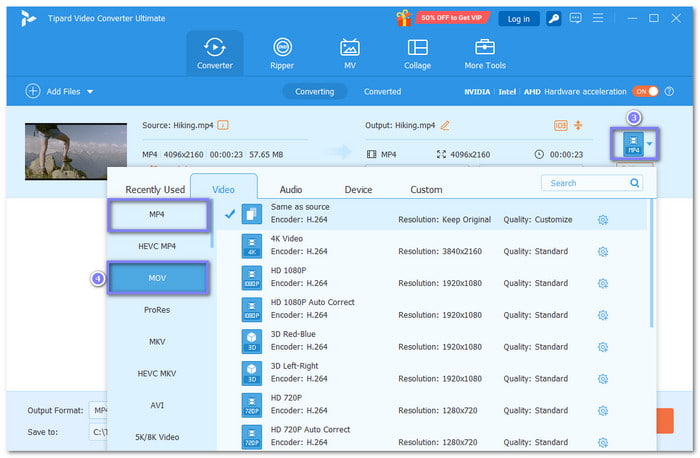Click the Hiking.mp4 video thumbnail
Screen dimensions: 700x458
point(76,151)
